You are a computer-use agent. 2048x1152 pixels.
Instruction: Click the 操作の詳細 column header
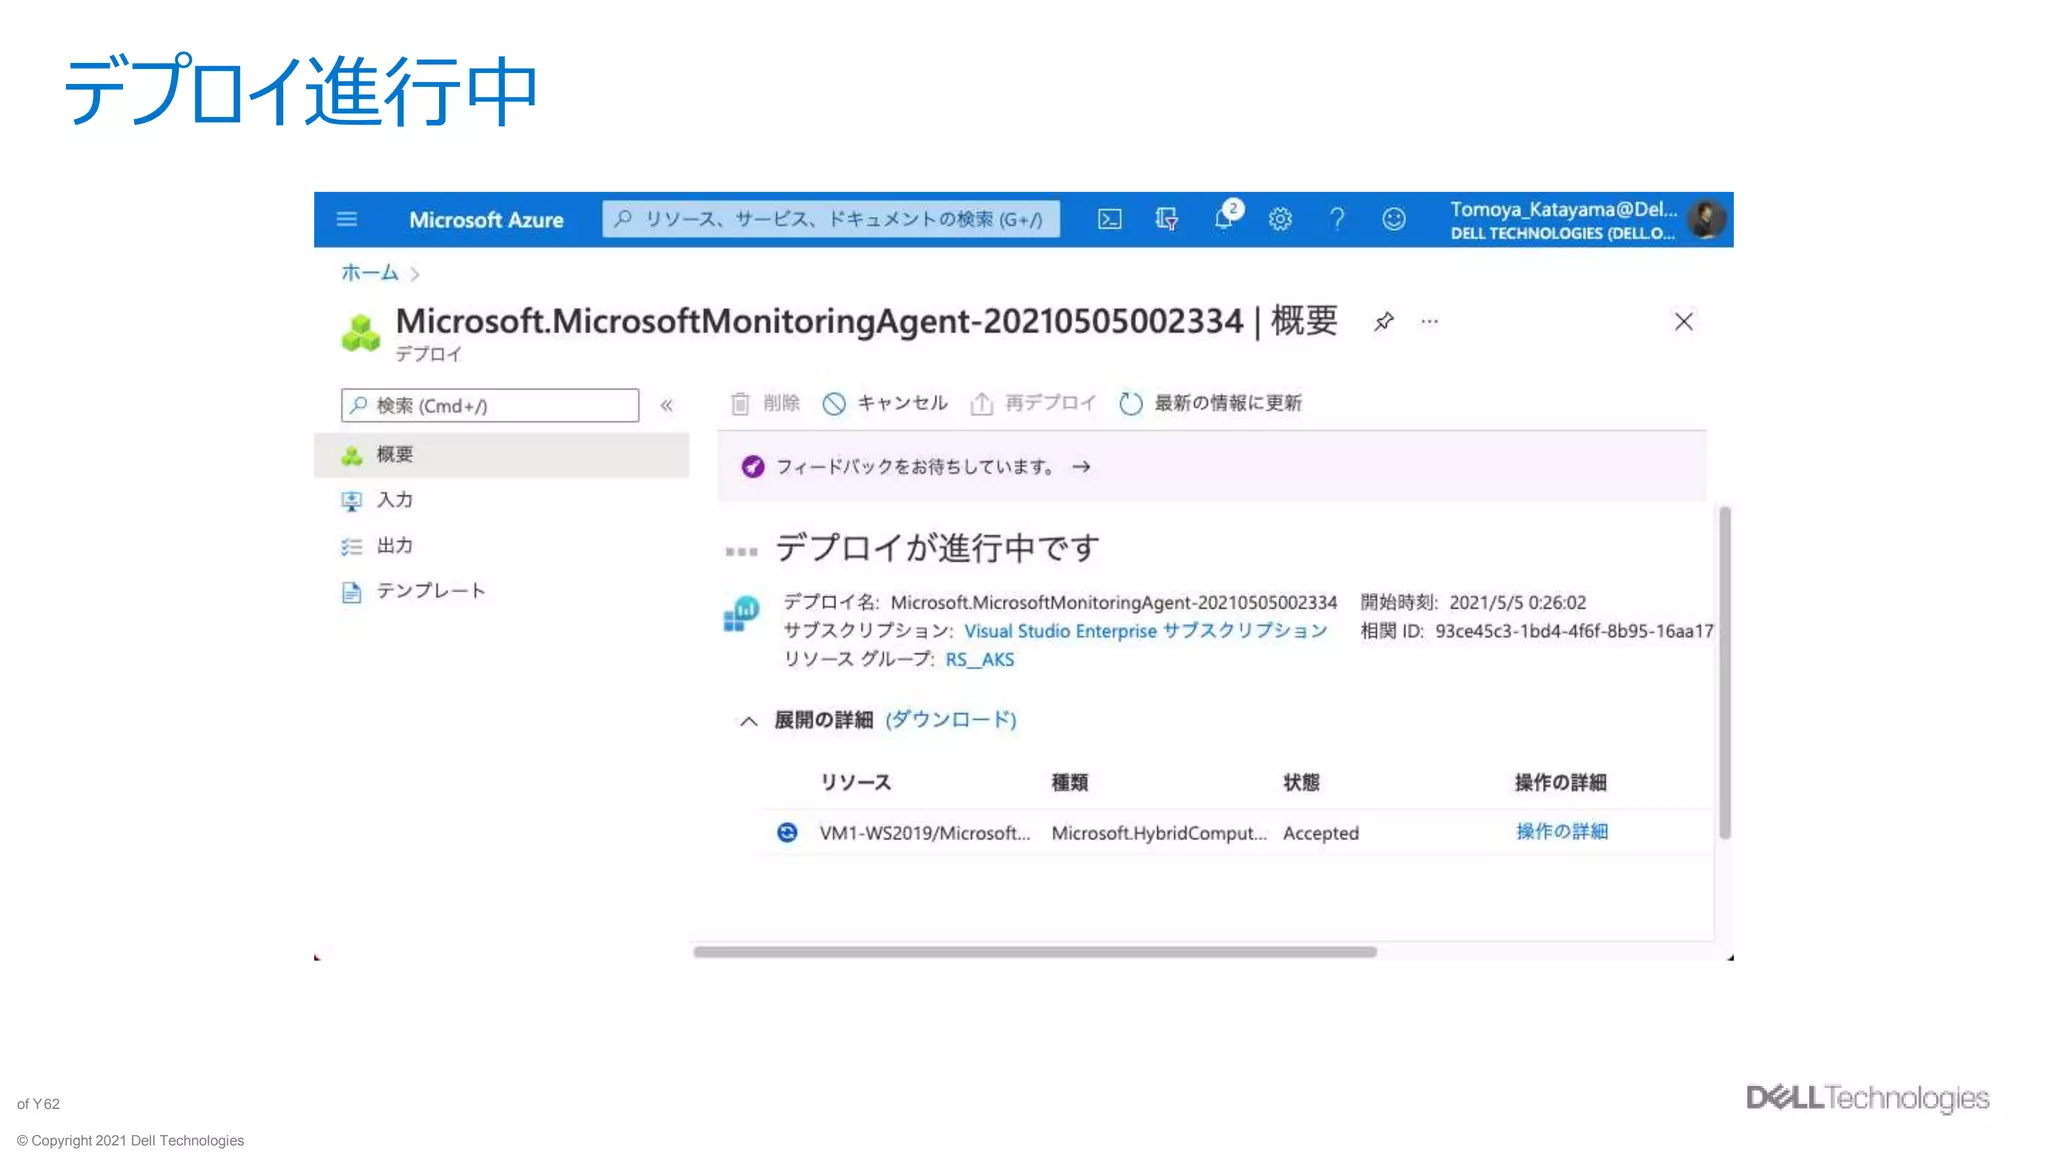[x=1560, y=782]
